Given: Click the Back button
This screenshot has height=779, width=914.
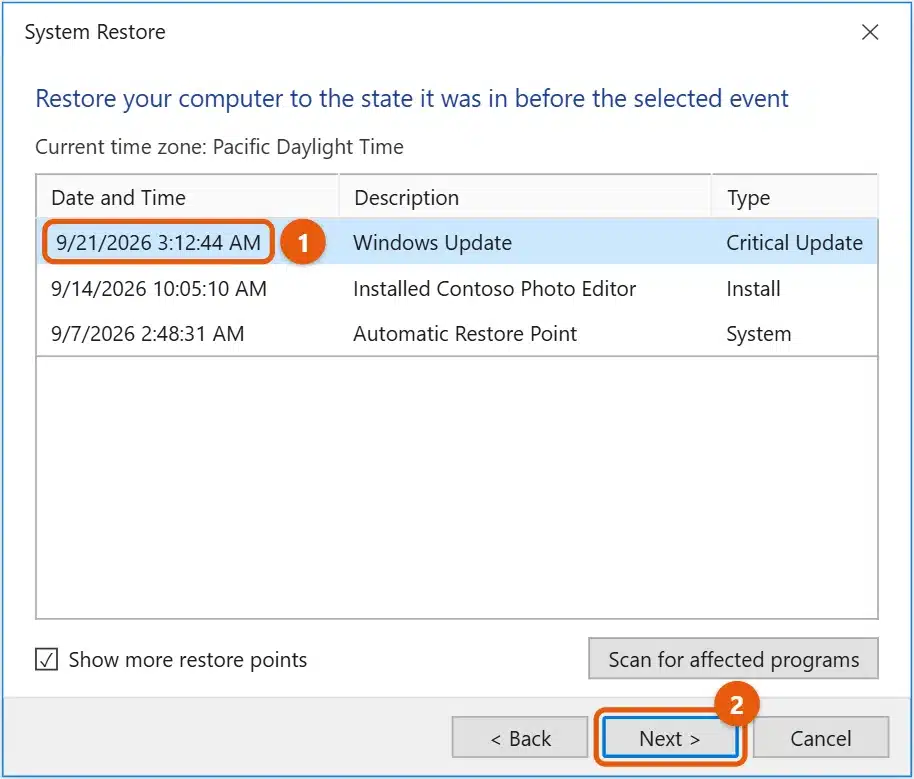Looking at the screenshot, I should (x=520, y=738).
